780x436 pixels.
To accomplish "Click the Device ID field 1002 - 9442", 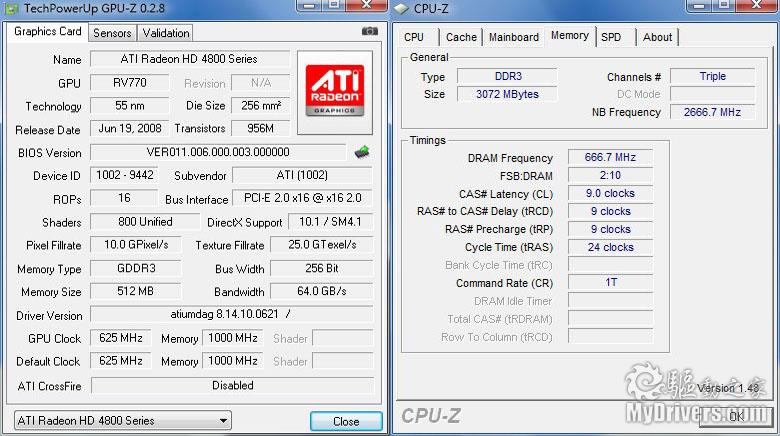I will tap(124, 175).
